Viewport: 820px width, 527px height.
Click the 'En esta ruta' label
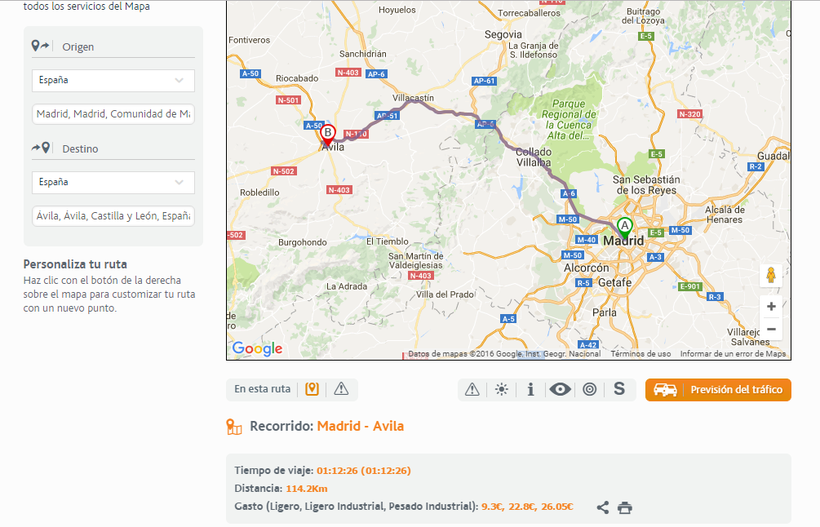(262, 389)
